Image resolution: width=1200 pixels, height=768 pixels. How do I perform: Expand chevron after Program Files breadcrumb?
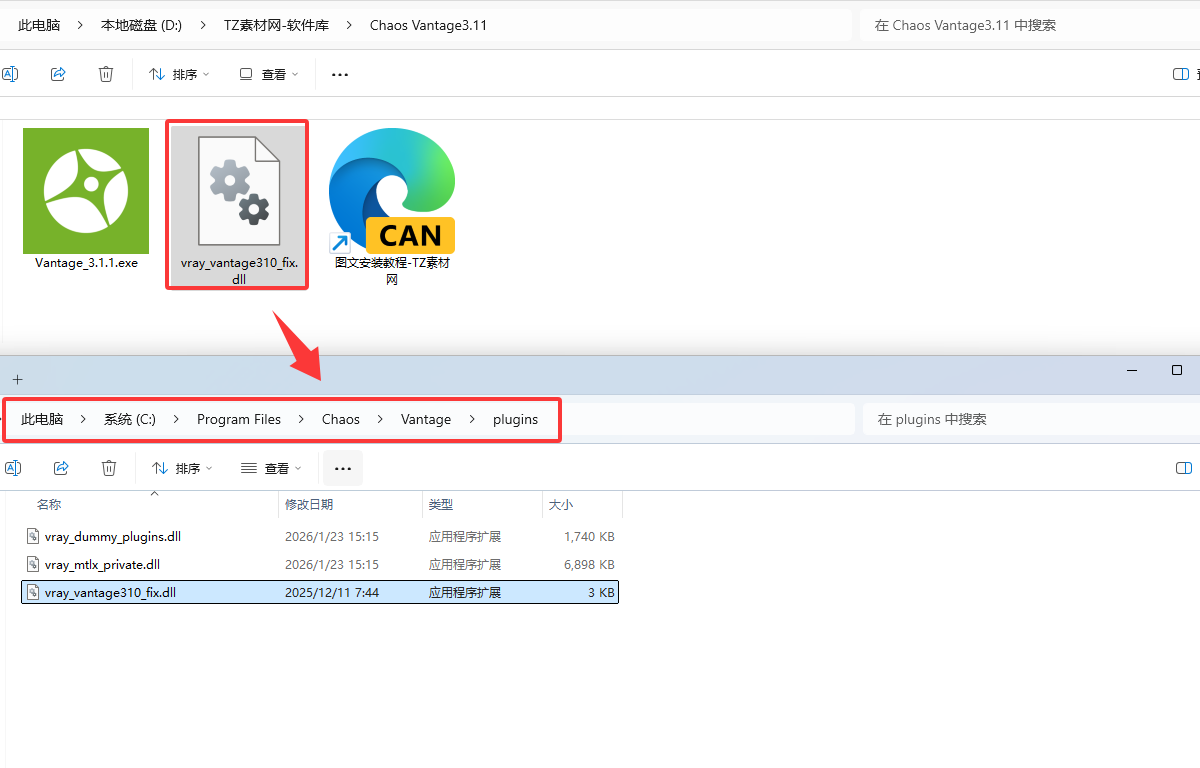(301, 419)
